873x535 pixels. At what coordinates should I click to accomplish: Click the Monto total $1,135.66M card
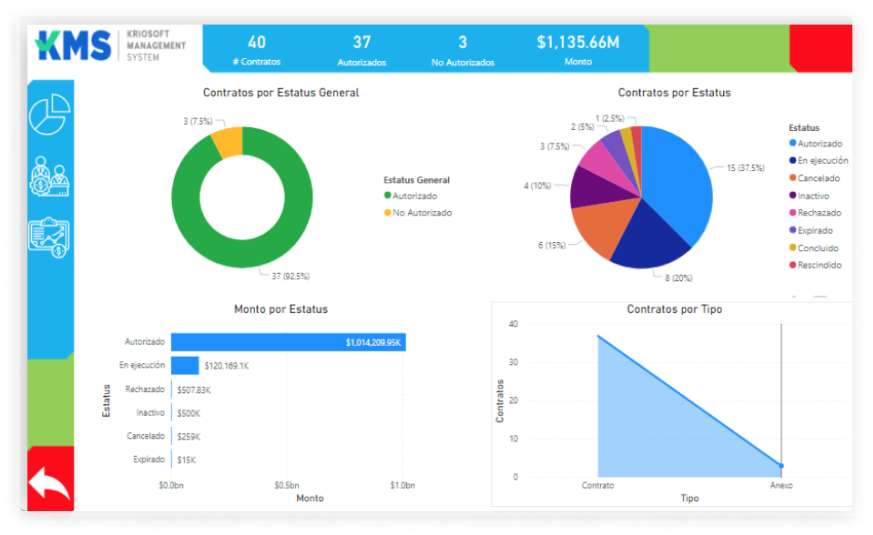tap(577, 50)
